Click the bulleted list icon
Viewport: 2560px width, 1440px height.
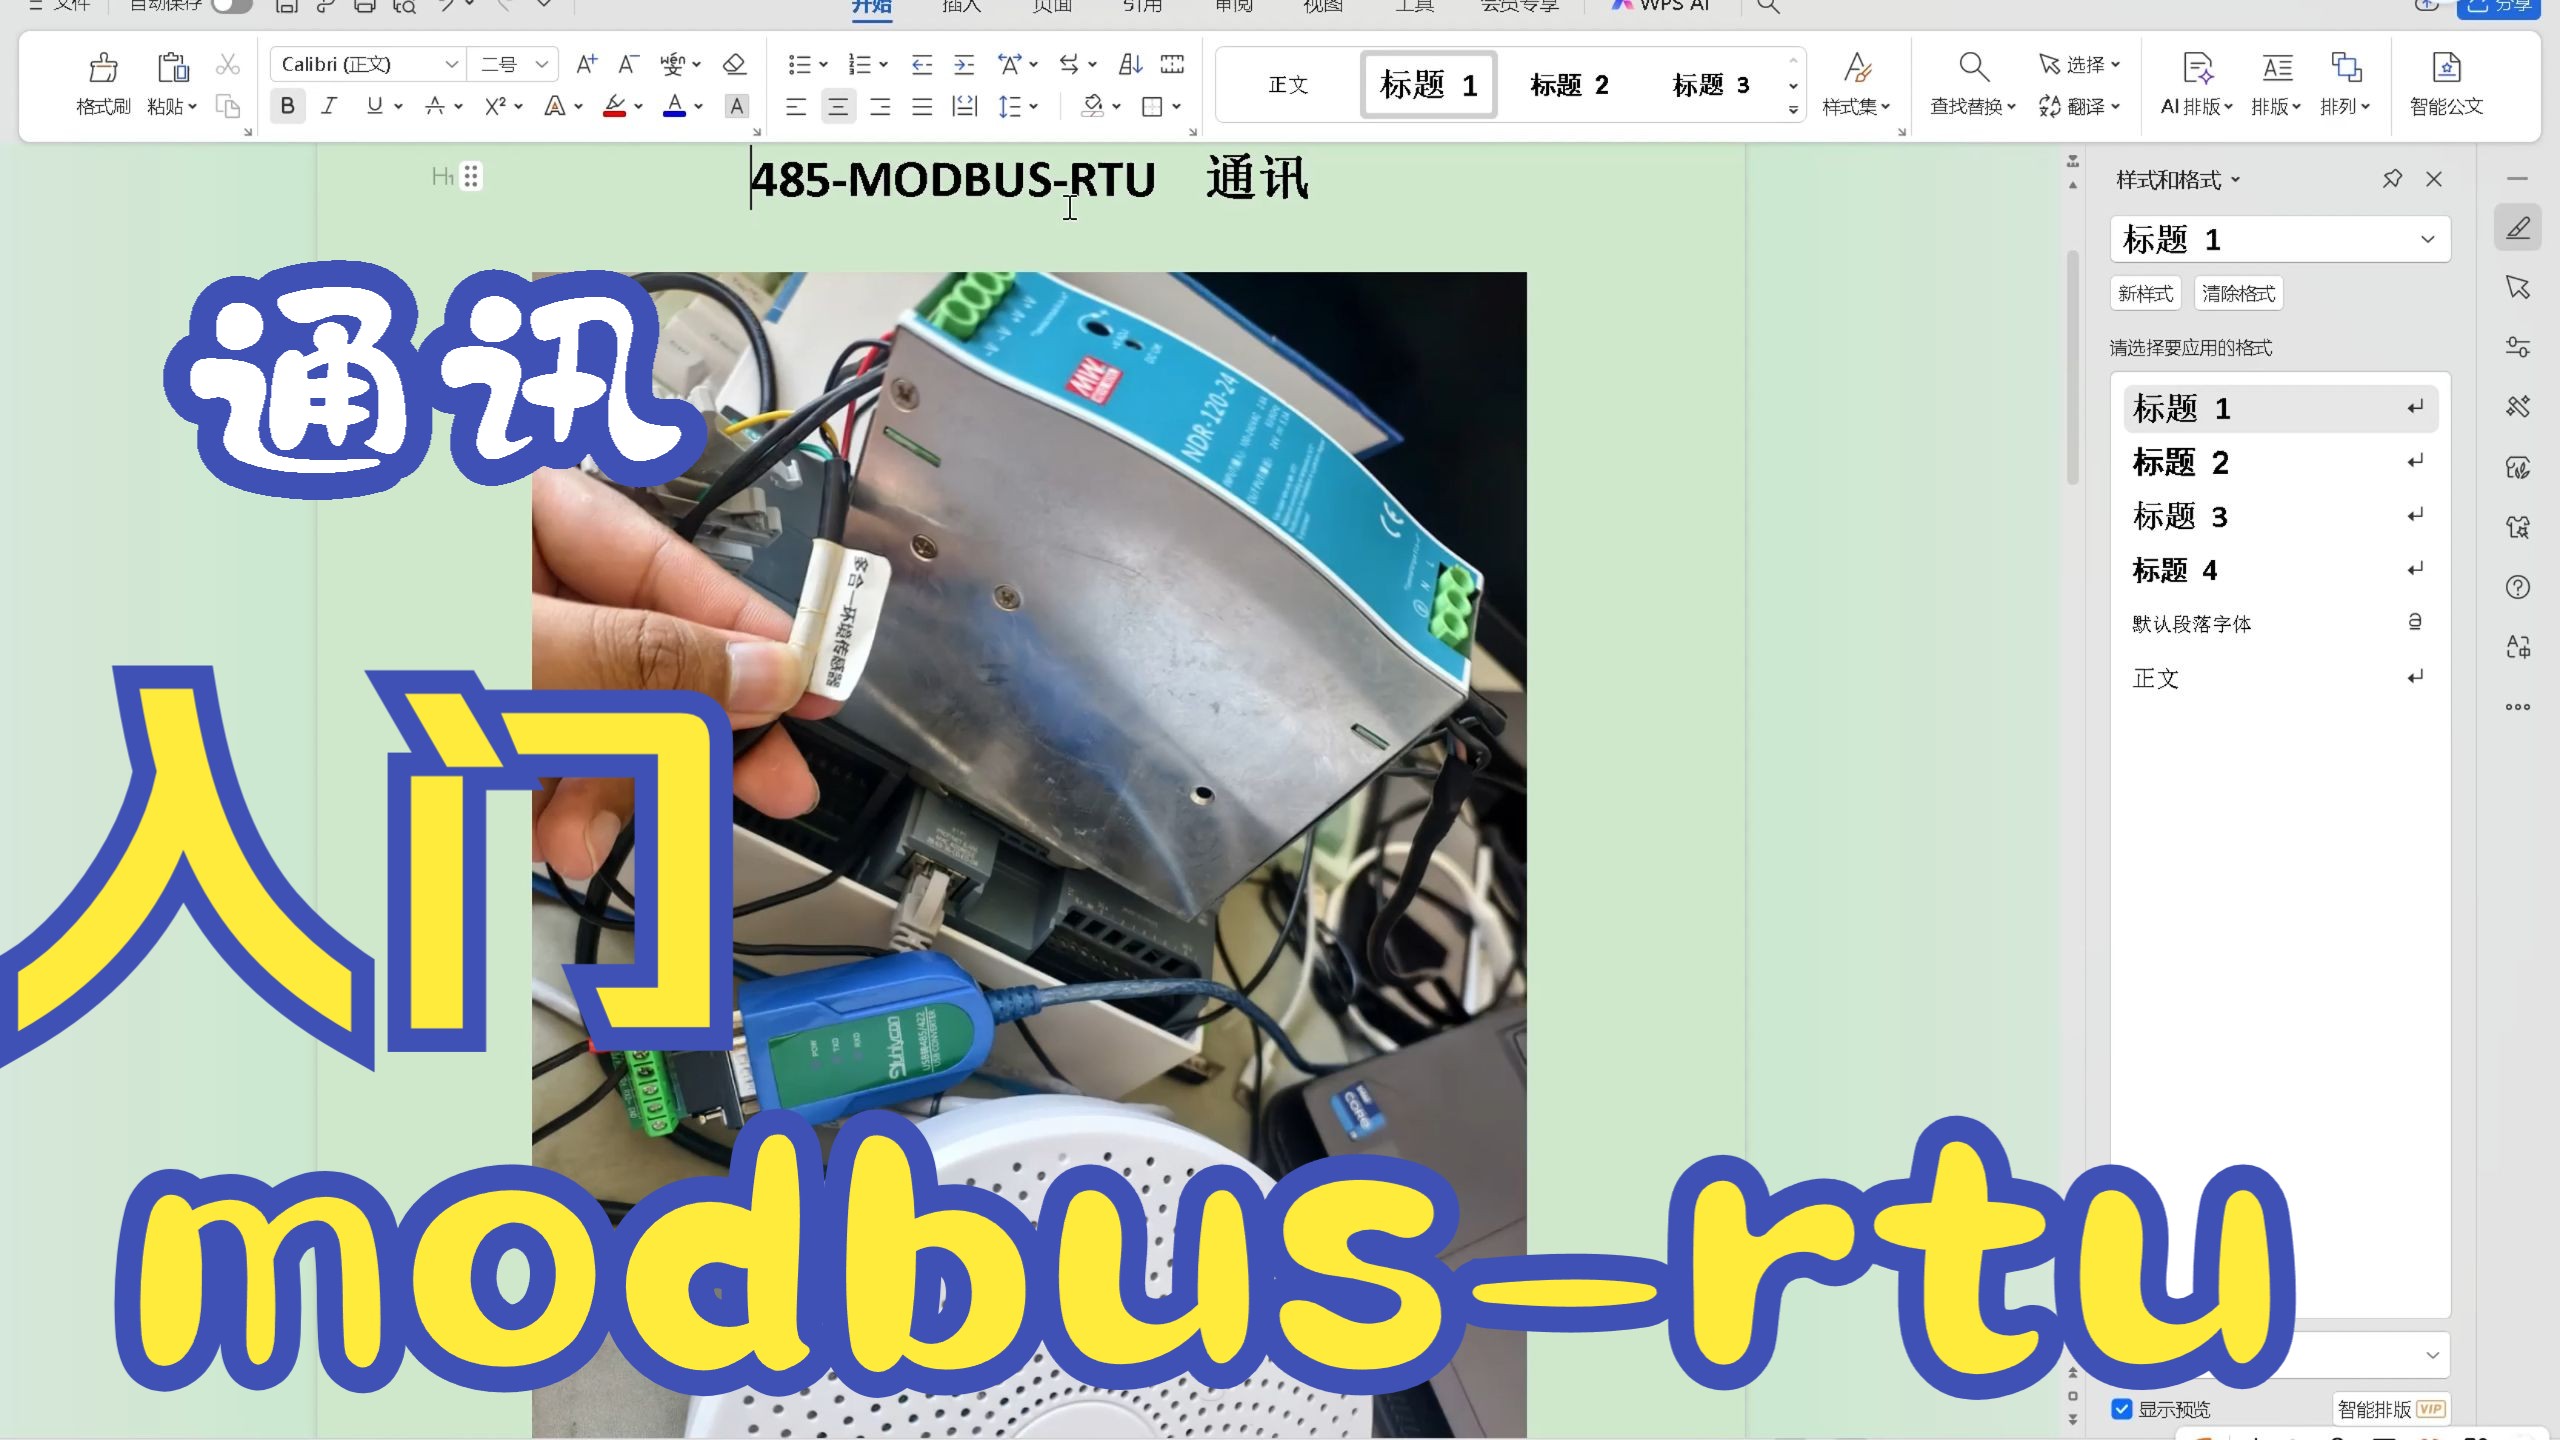tap(799, 65)
